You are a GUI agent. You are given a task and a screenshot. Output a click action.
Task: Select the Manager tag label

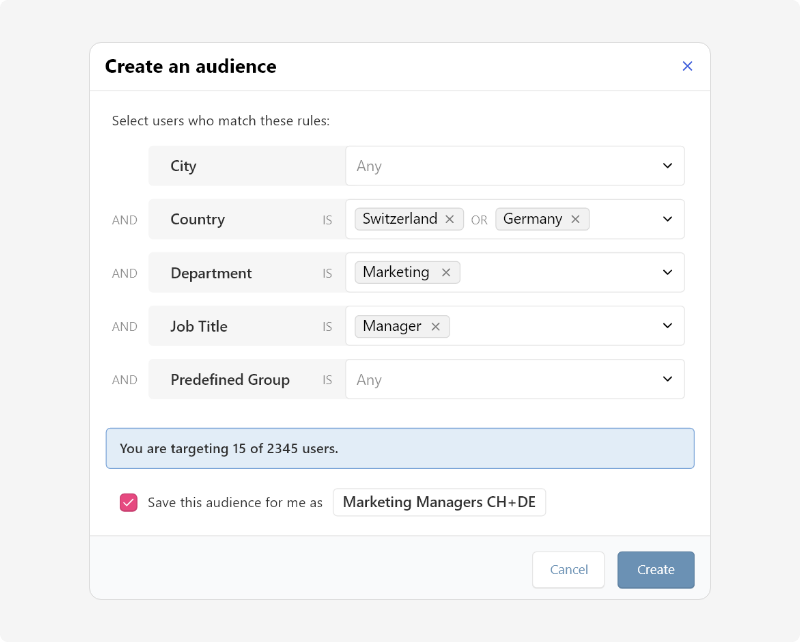pos(392,326)
